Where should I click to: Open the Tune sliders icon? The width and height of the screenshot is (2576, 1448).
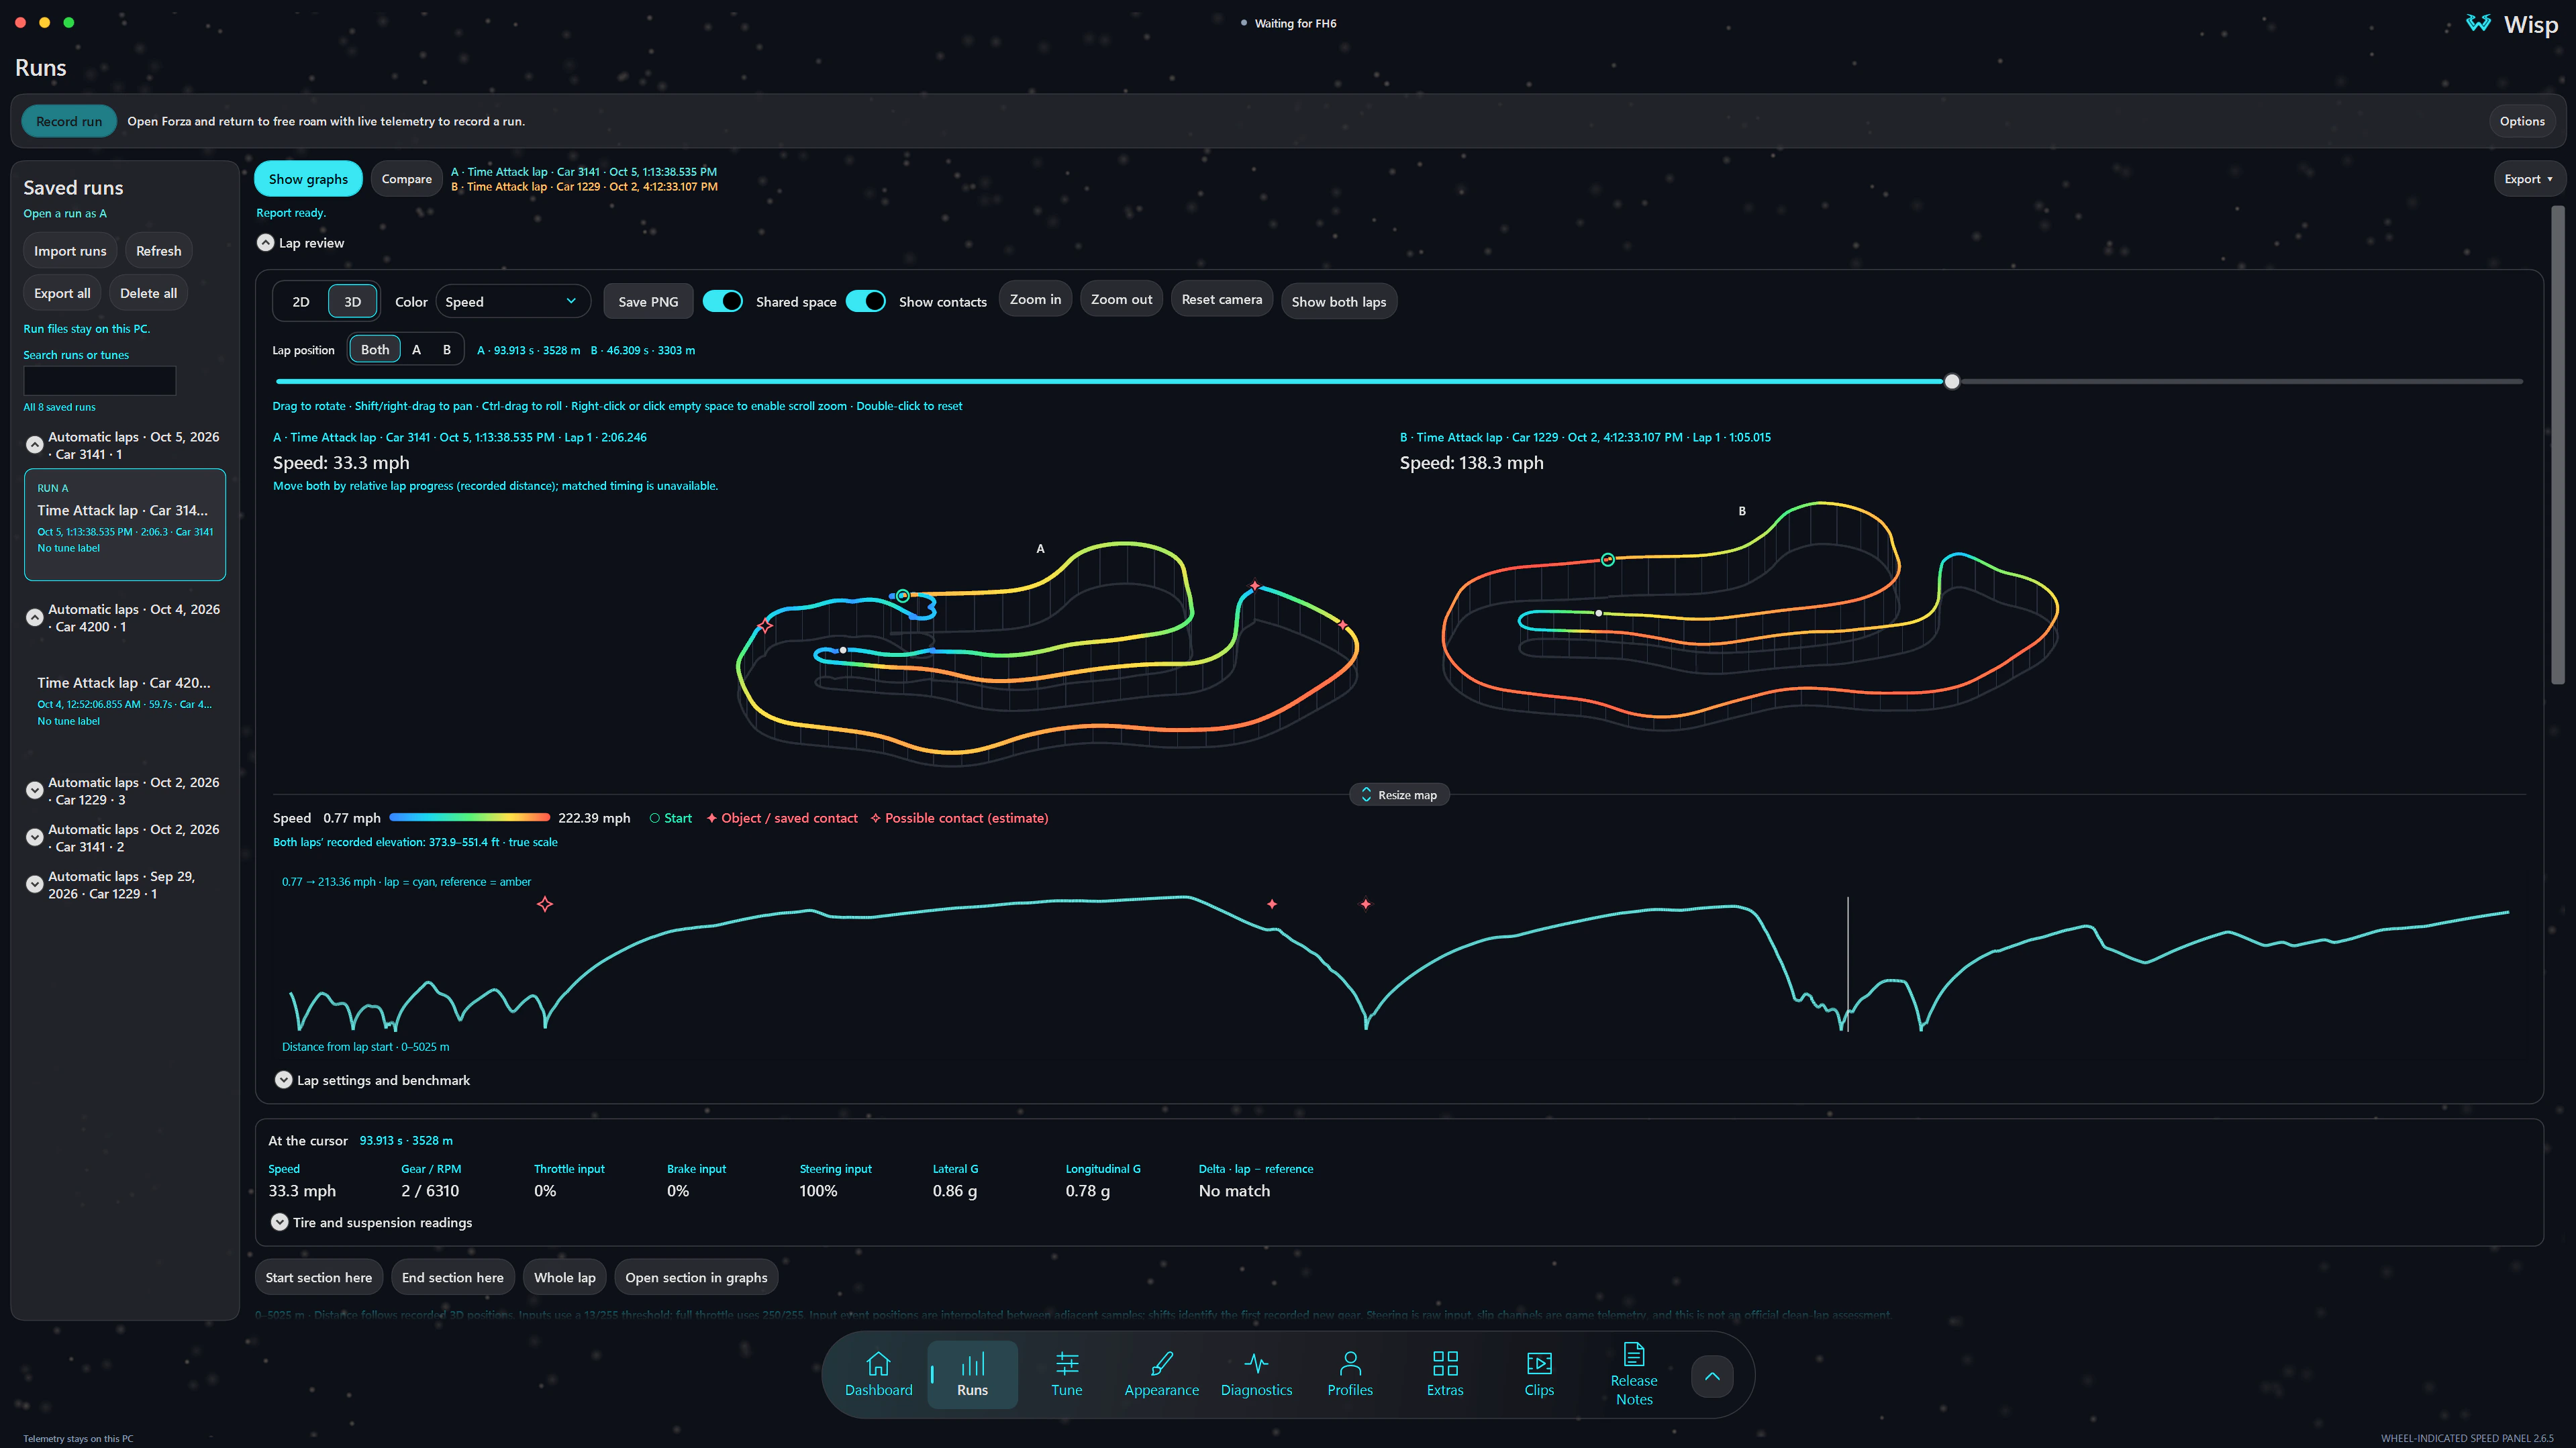pos(1066,1363)
